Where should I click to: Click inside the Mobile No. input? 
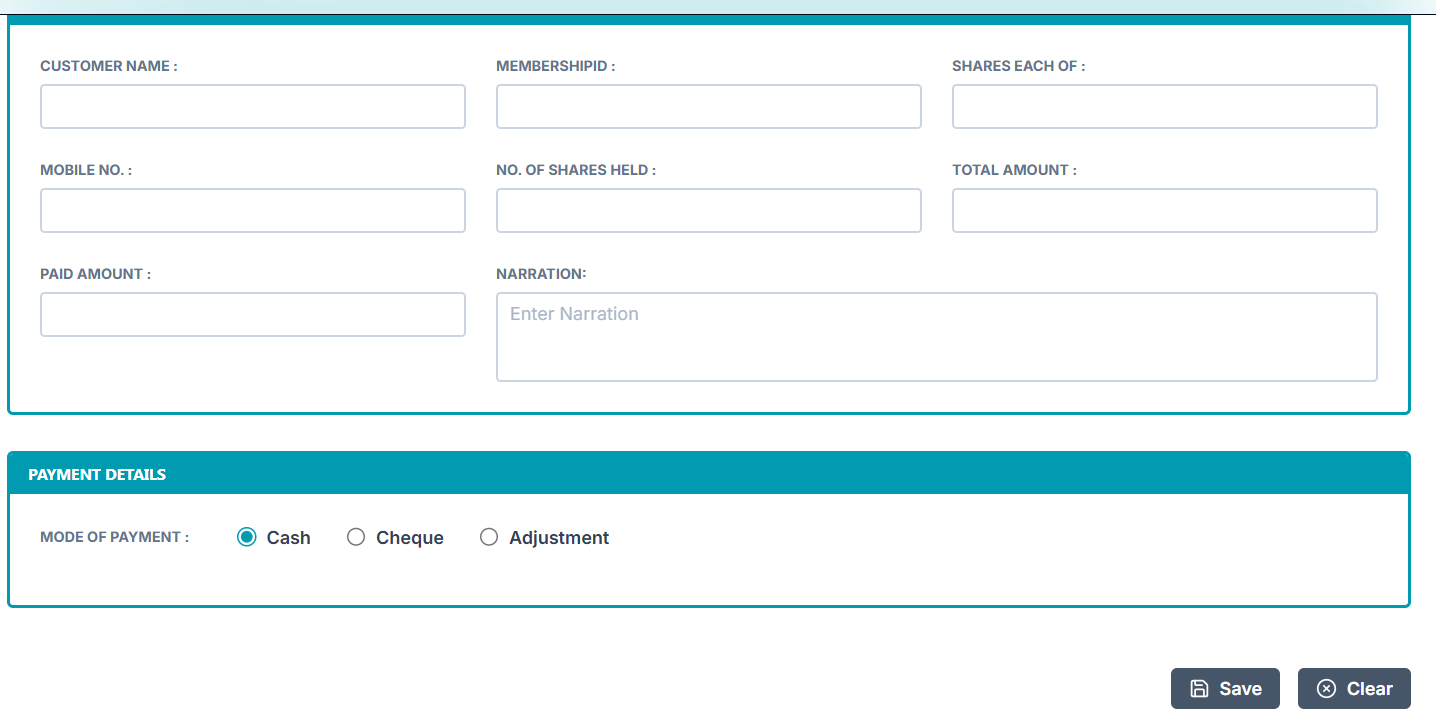(x=253, y=210)
